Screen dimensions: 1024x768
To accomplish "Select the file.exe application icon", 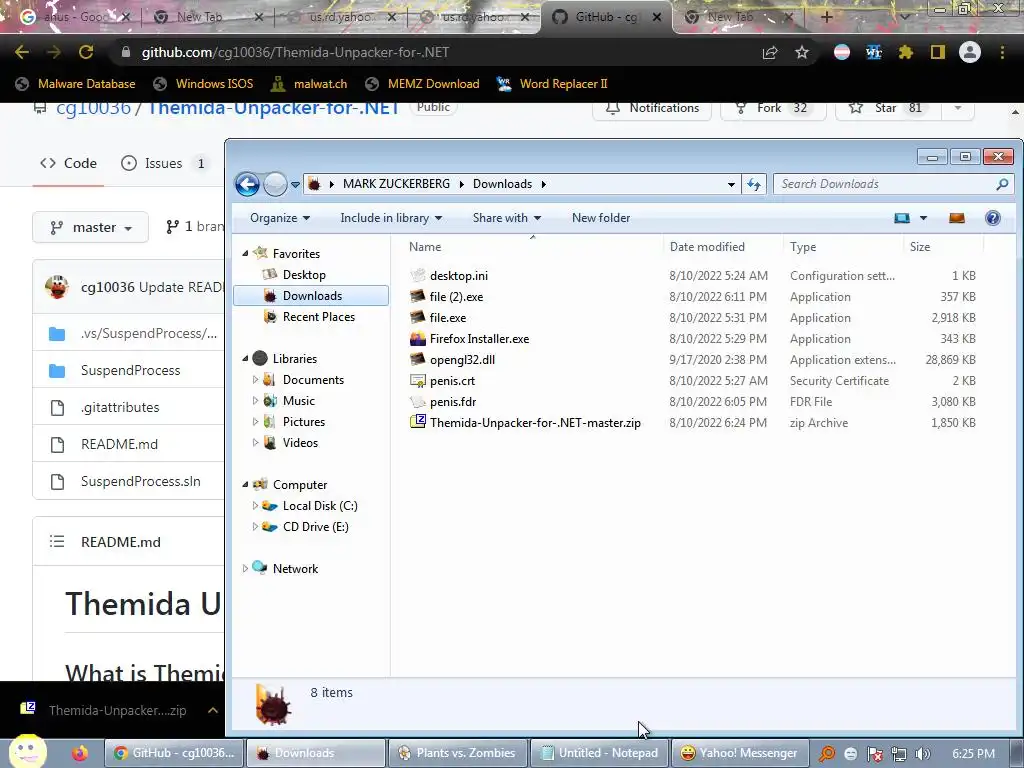I will tap(417, 317).
